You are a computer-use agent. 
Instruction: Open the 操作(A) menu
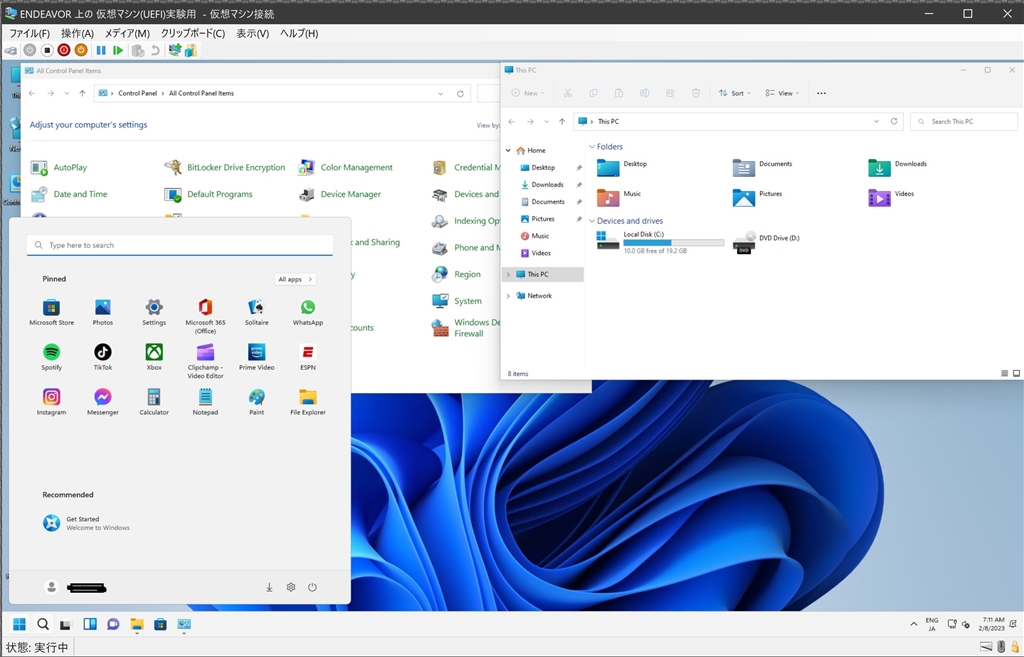click(x=78, y=33)
